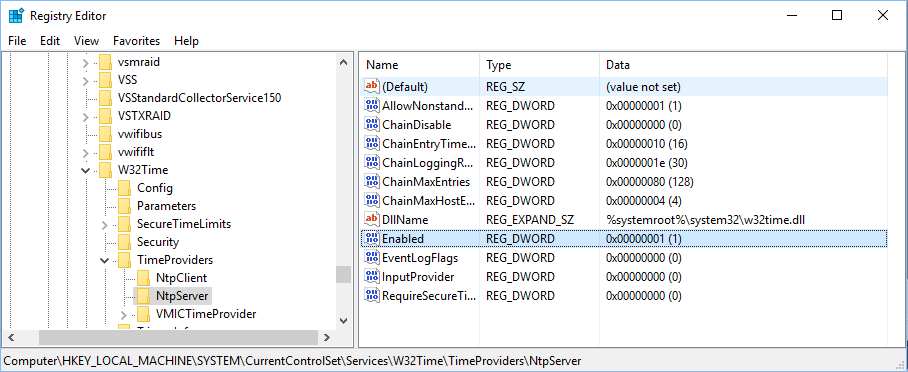Click the REG_EXPAND_SZ type cell
908x372 pixels.
[529, 220]
